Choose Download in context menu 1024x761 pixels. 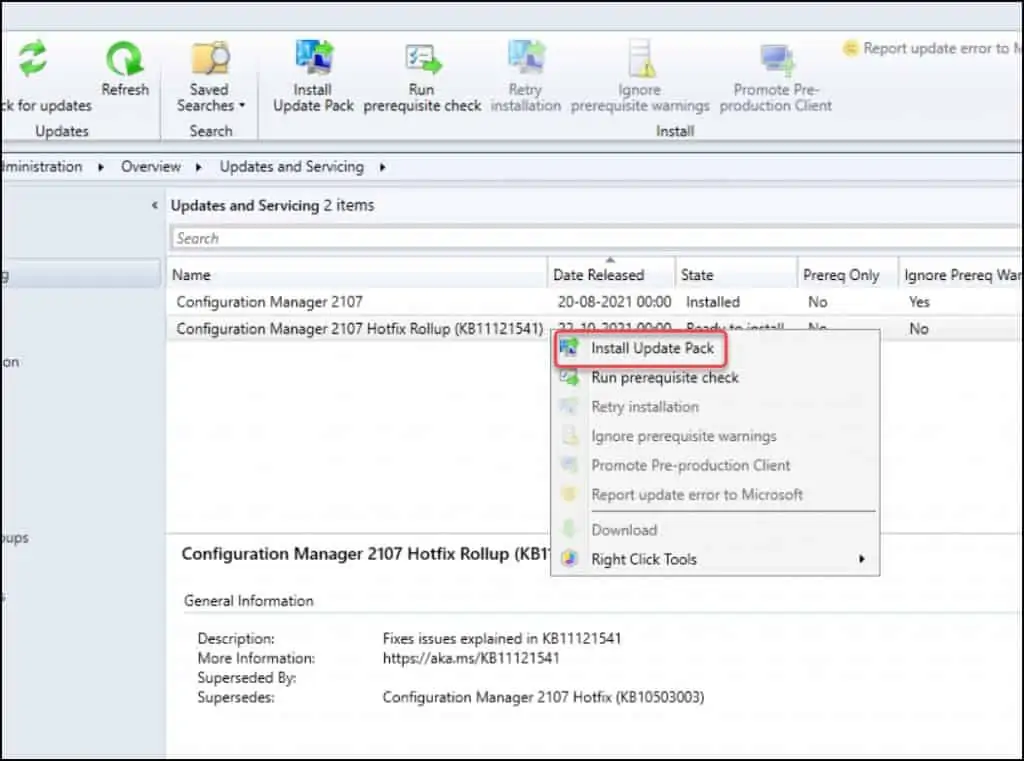click(624, 530)
